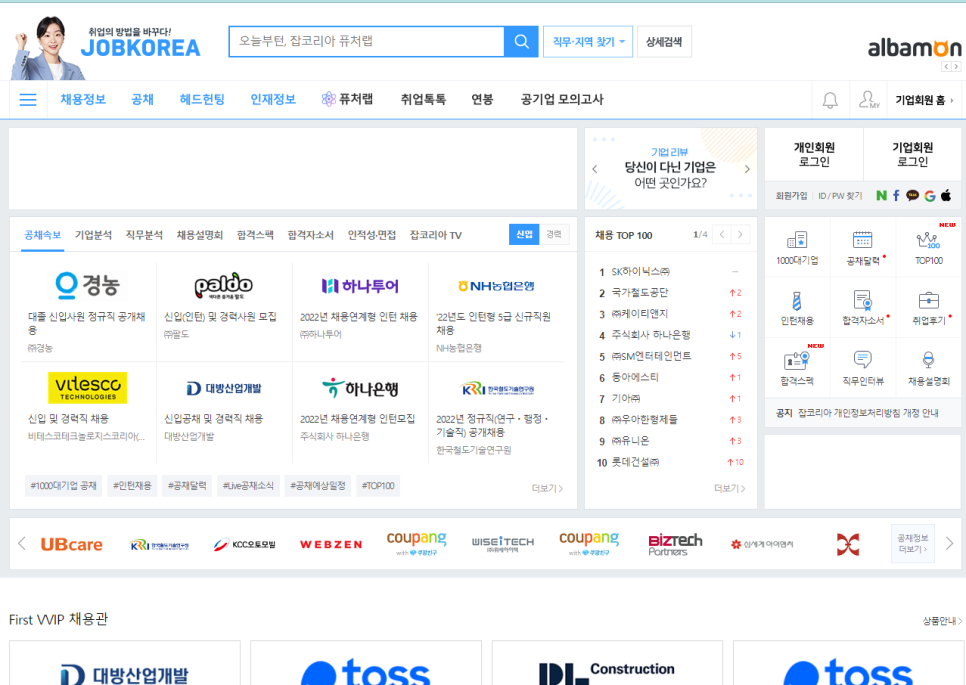Click 개인회원 로그인
The image size is (966, 685).
(814, 154)
